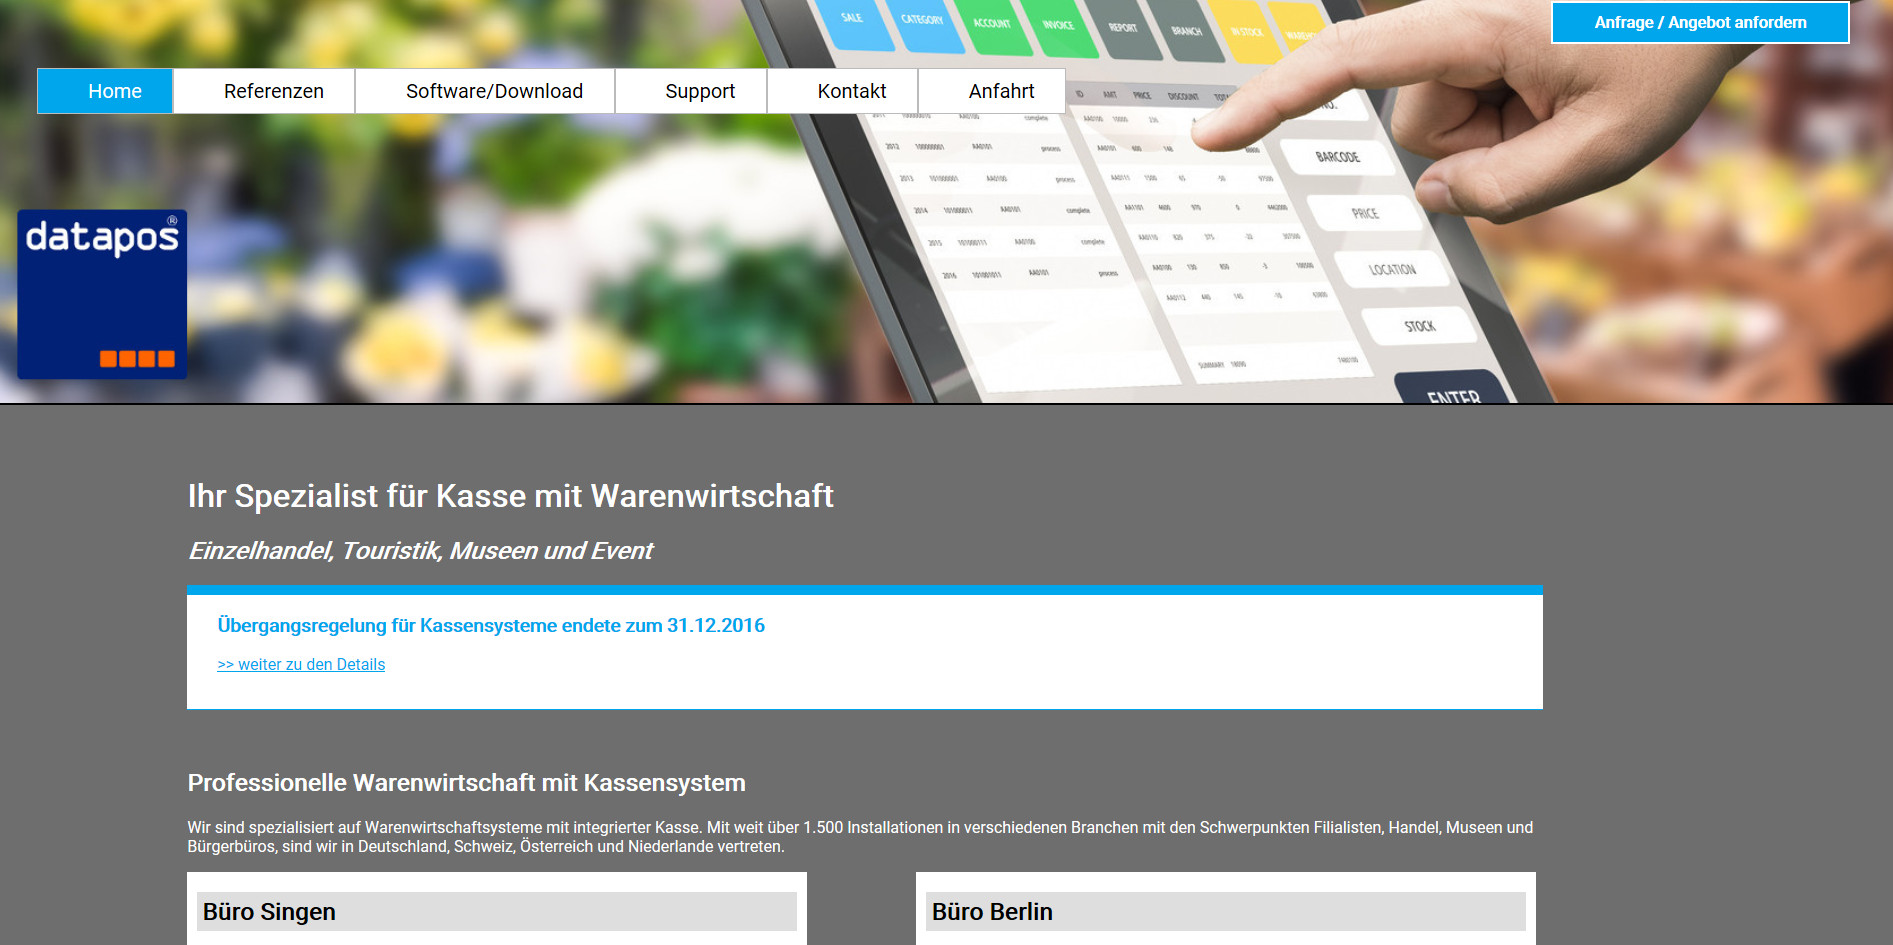Click the gray BRANCH tile on tablet

1187,33
